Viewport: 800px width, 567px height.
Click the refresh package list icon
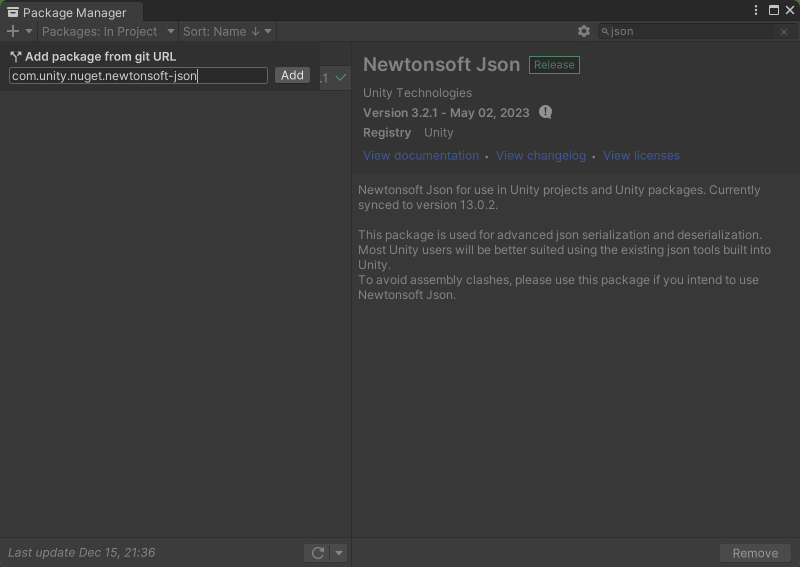point(318,553)
